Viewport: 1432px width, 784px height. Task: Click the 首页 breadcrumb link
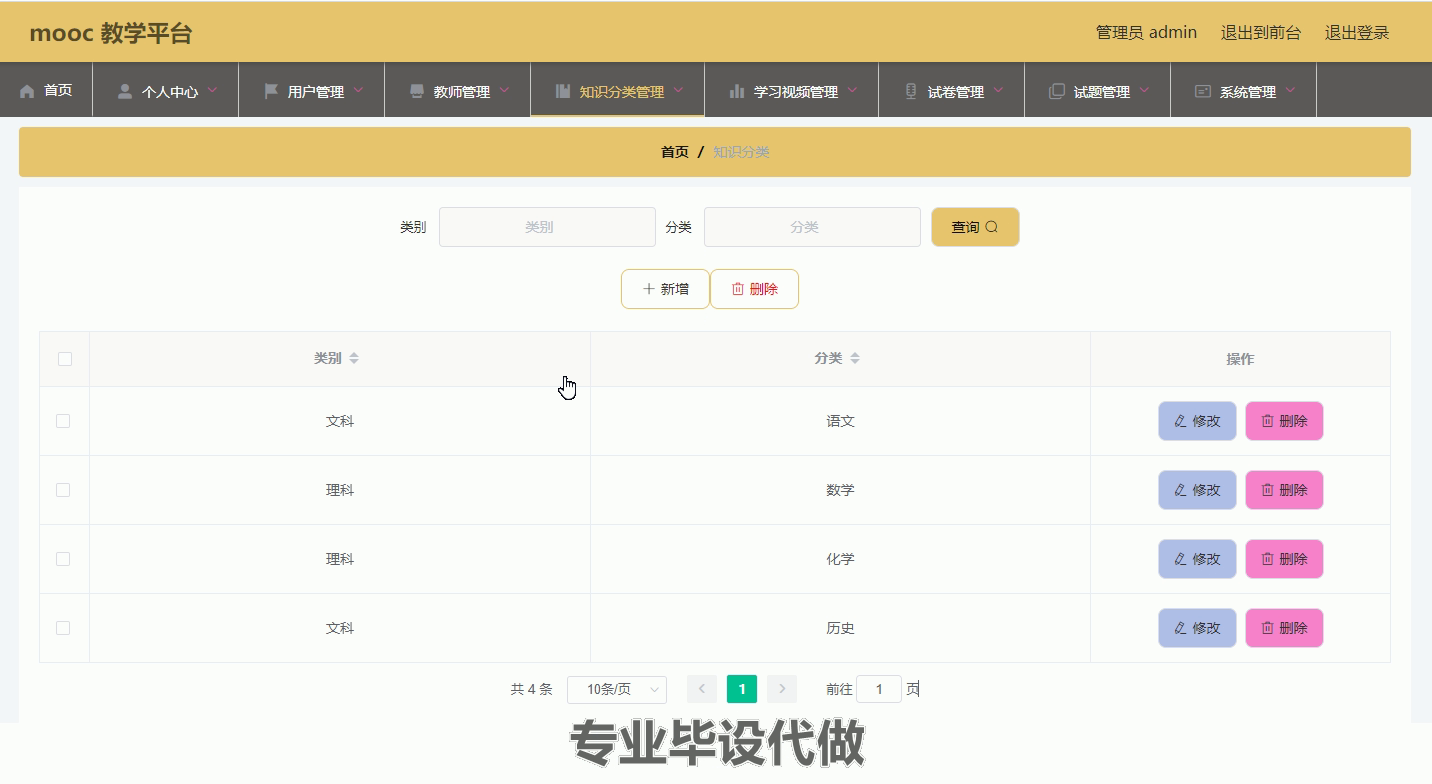pyautogui.click(x=675, y=152)
